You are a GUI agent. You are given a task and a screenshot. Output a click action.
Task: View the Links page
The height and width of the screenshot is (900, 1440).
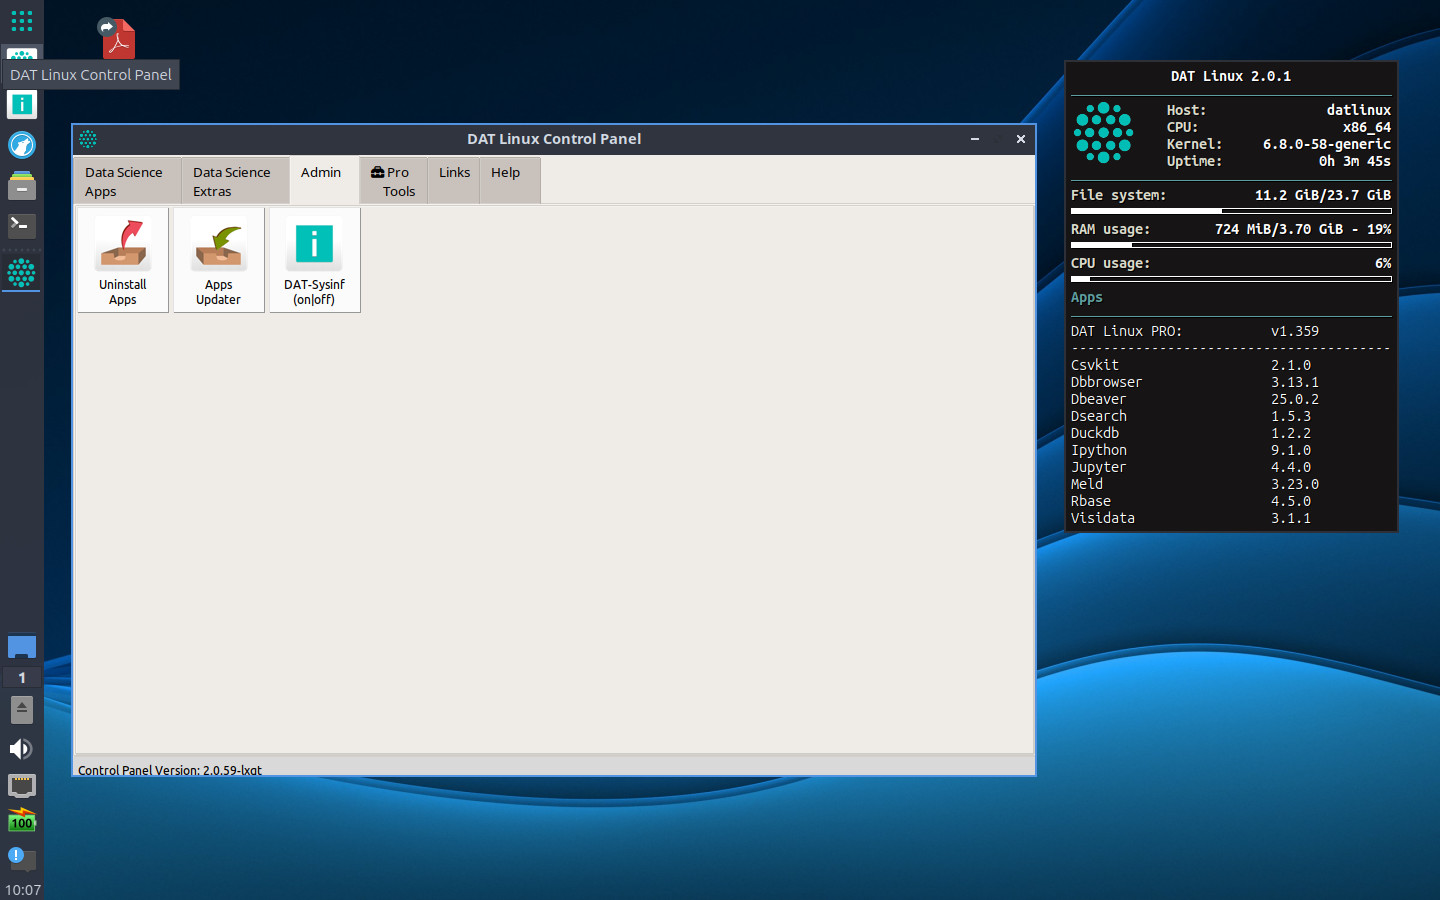(453, 172)
